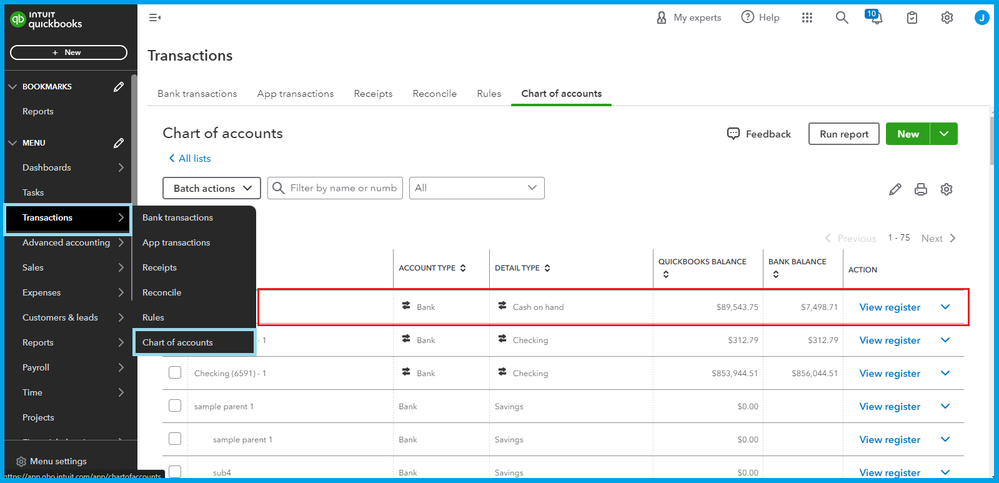This screenshot has width=999, height=483.
Task: Click Filter by name or number field
Action: (x=335, y=188)
